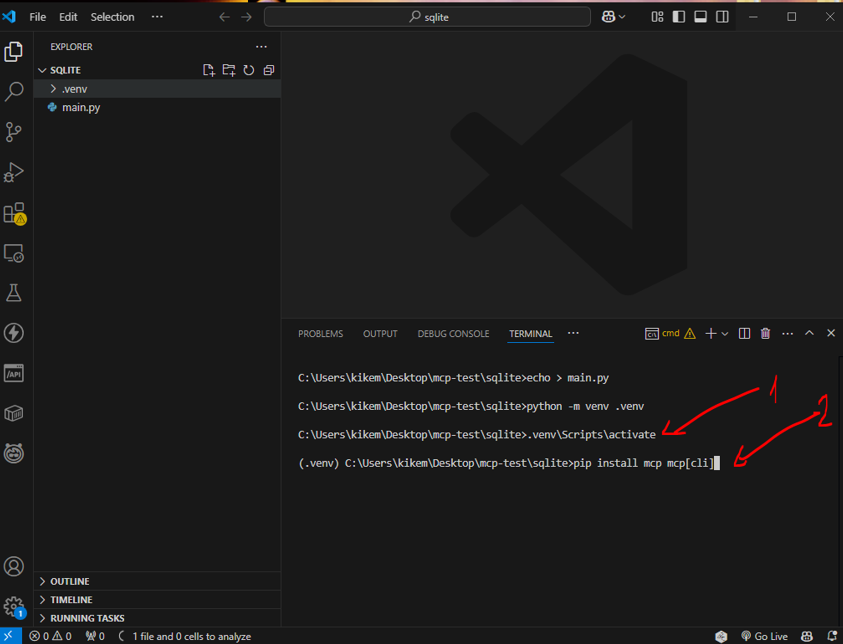The height and width of the screenshot is (644, 843).
Task: Click Go Live in status bar
Action: [x=765, y=636]
